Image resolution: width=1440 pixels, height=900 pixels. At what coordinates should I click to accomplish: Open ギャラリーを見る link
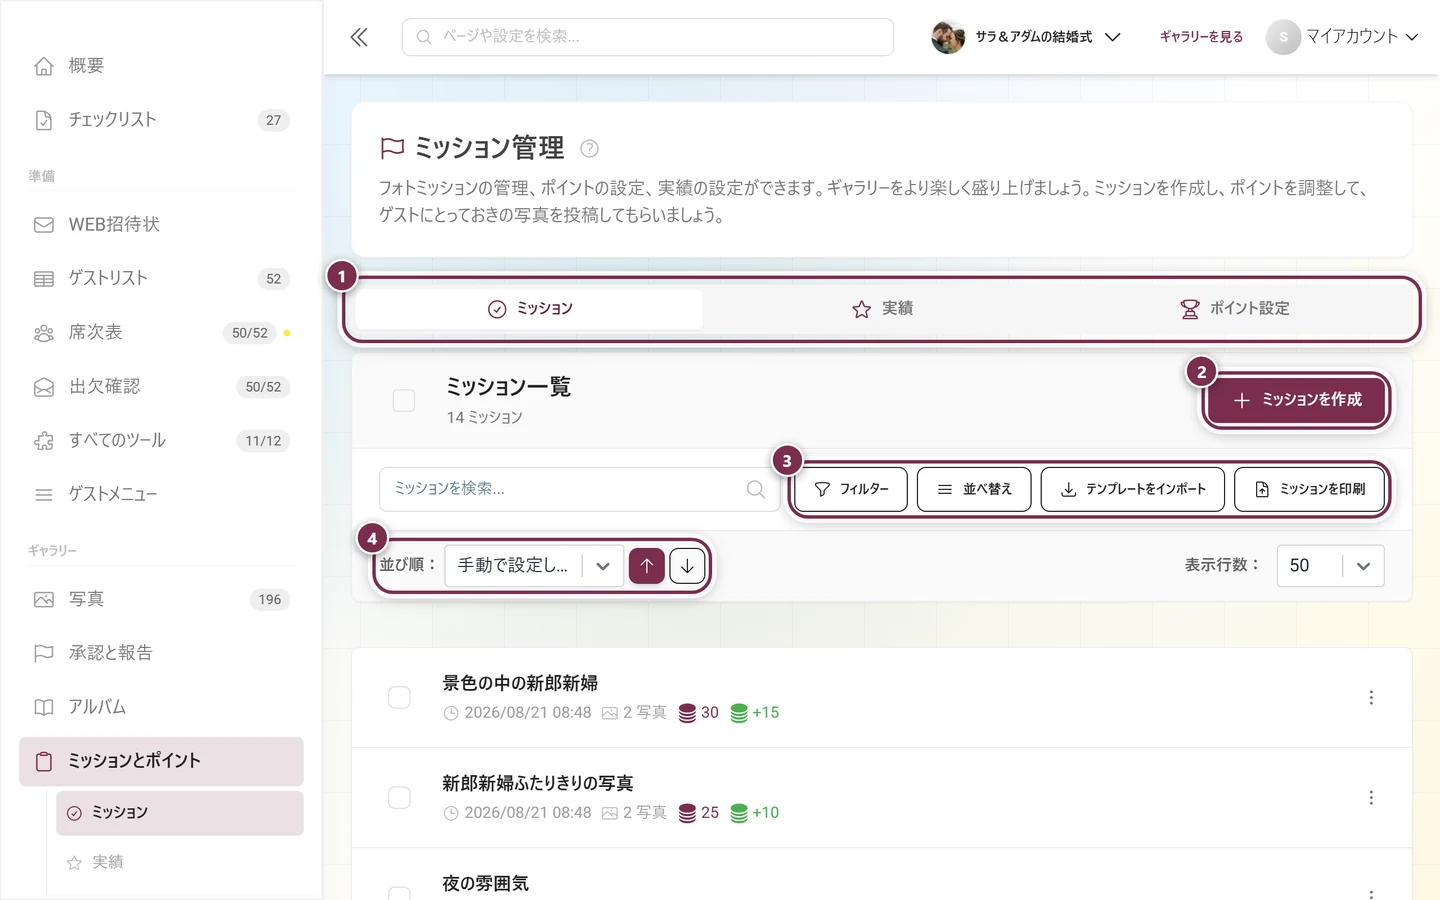(1201, 37)
